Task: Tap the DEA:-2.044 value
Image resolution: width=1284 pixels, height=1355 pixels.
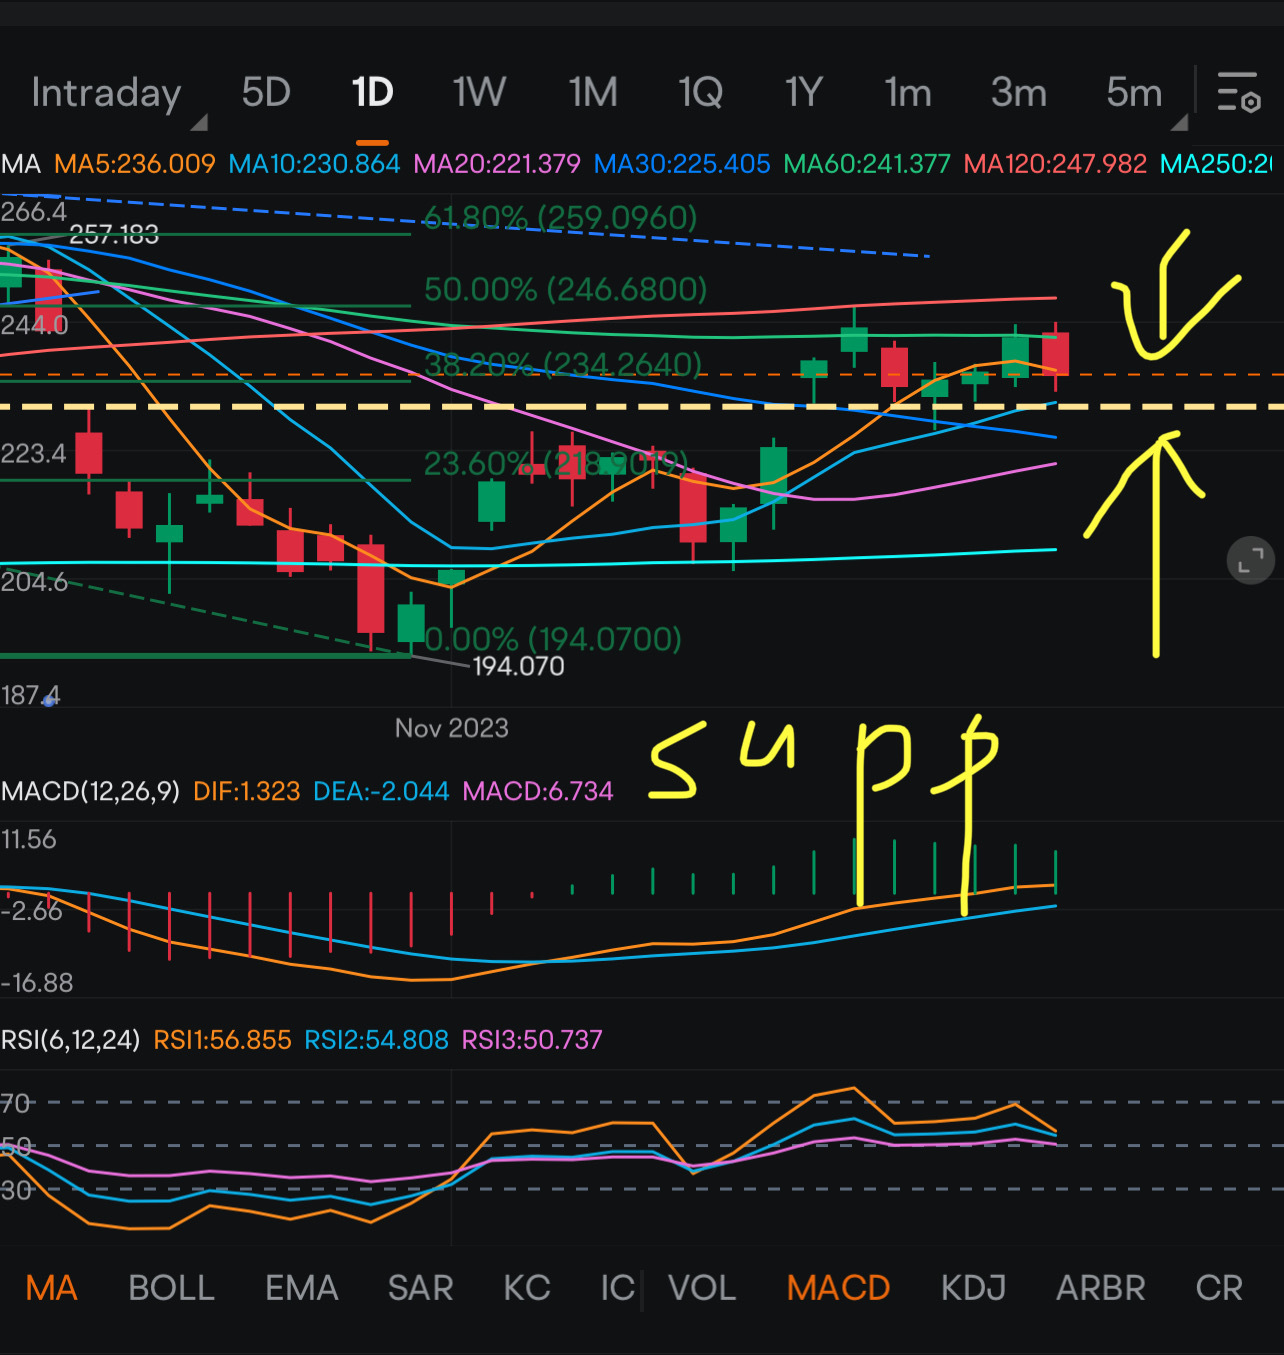Action: (381, 791)
